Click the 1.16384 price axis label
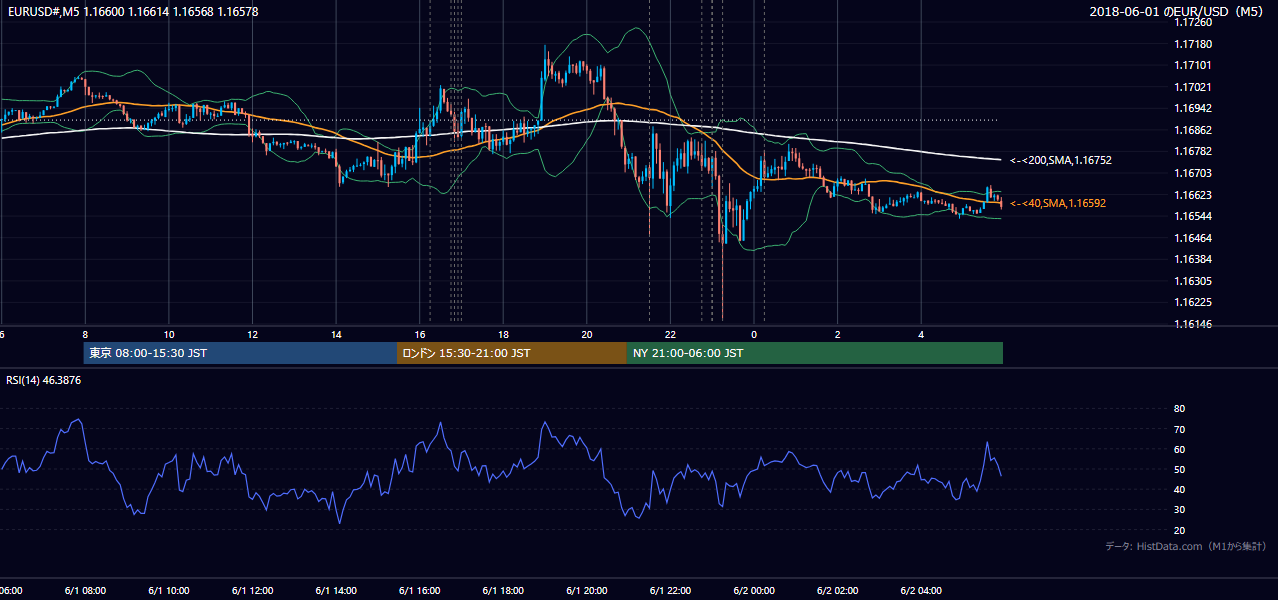Screen dimensions: 1278x600 tap(1194, 259)
